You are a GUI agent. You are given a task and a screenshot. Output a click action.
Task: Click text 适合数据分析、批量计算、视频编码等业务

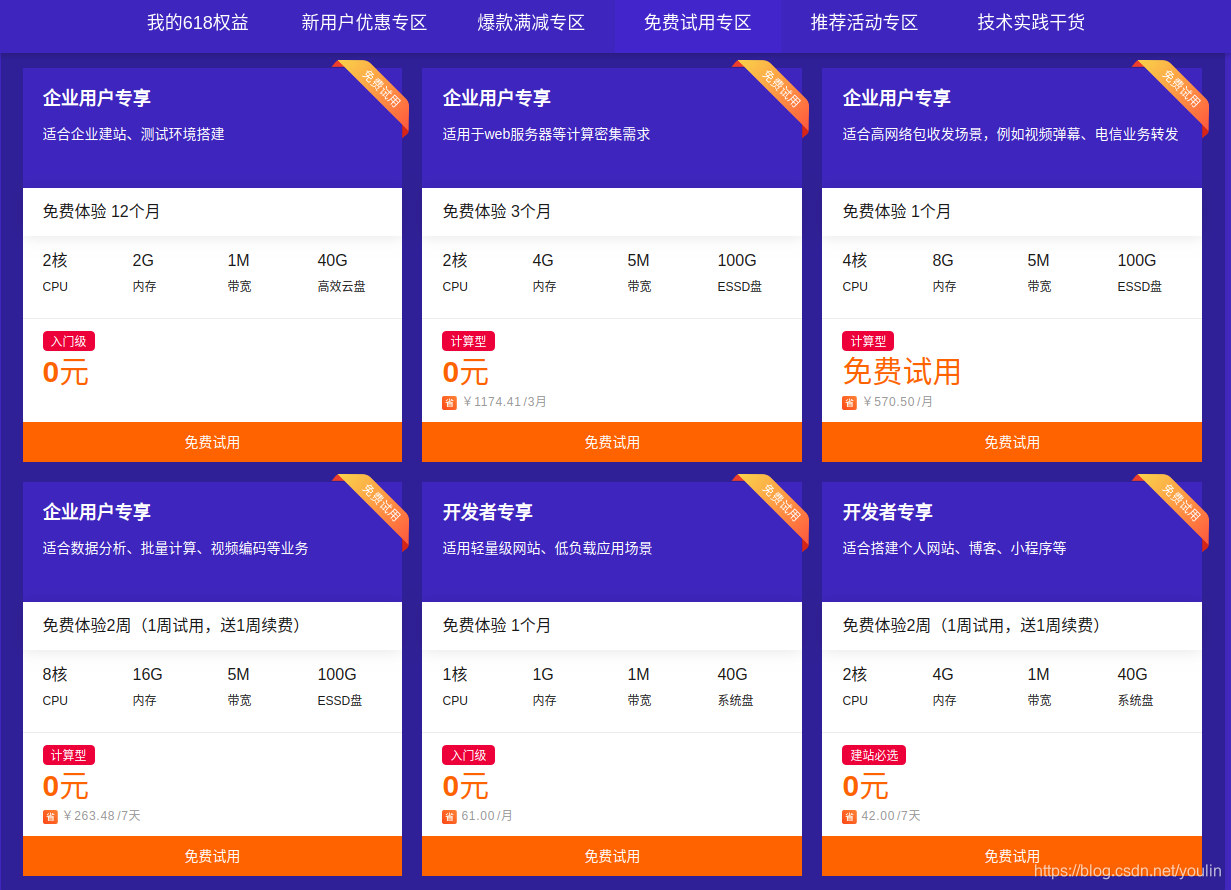coord(176,548)
